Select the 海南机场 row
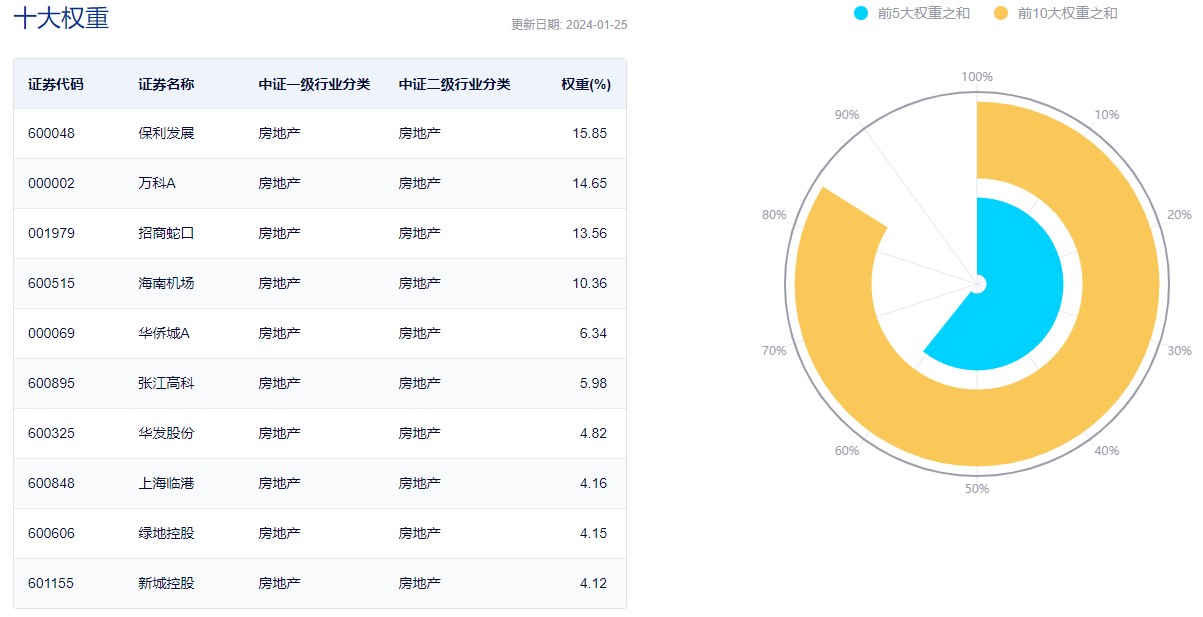This screenshot has width=1203, height=617. click(x=166, y=283)
